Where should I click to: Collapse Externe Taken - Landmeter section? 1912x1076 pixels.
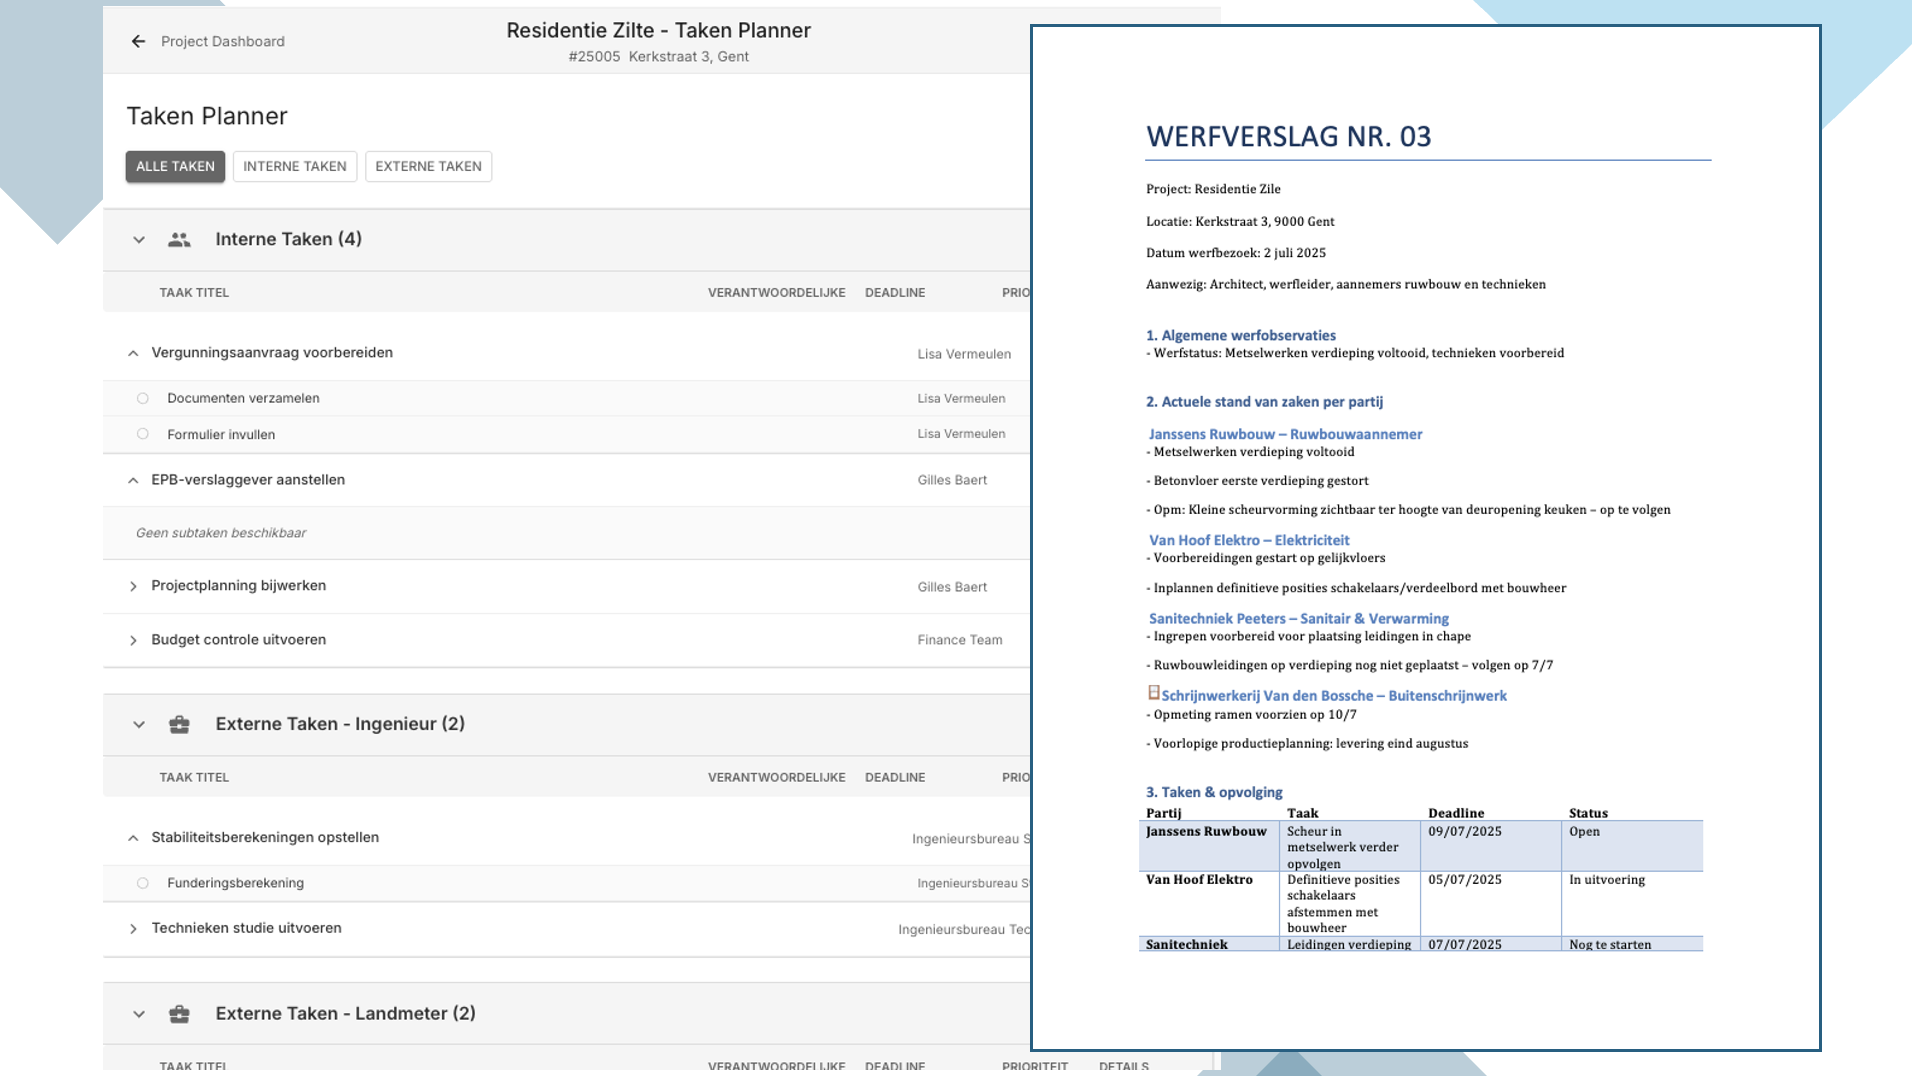[139, 1014]
